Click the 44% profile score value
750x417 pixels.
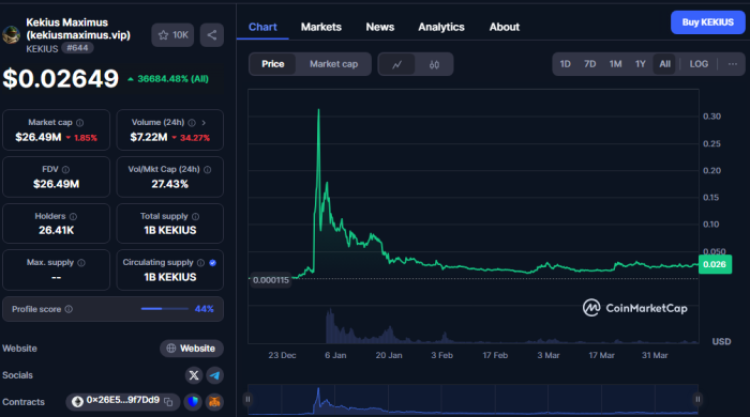204,309
